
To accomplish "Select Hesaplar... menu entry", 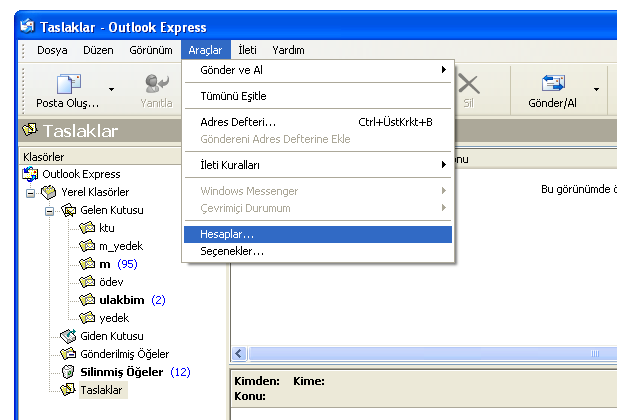I will 318,234.
